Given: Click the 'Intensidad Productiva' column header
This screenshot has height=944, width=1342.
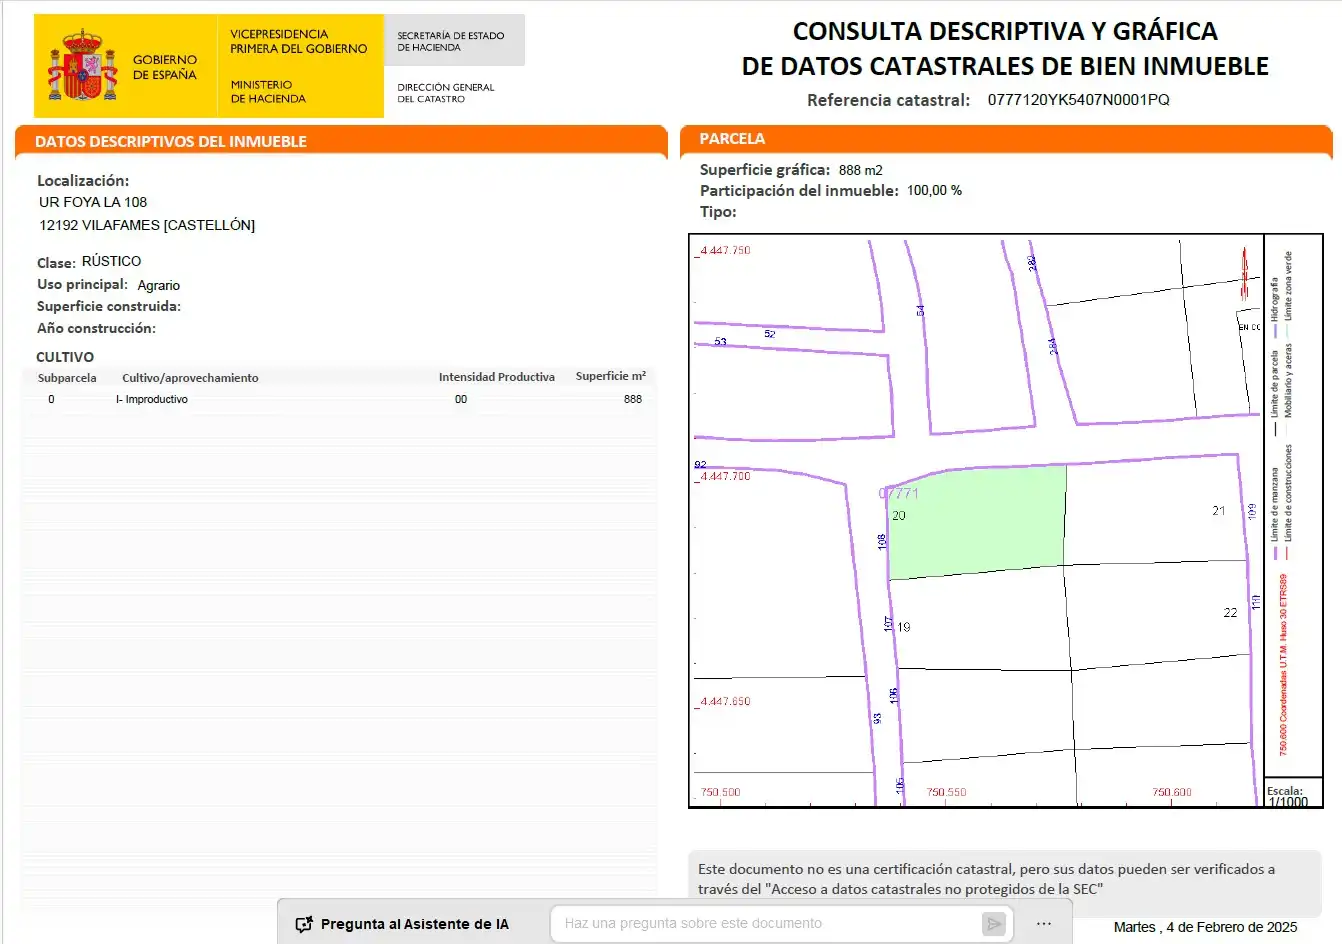Looking at the screenshot, I should pos(497,377).
